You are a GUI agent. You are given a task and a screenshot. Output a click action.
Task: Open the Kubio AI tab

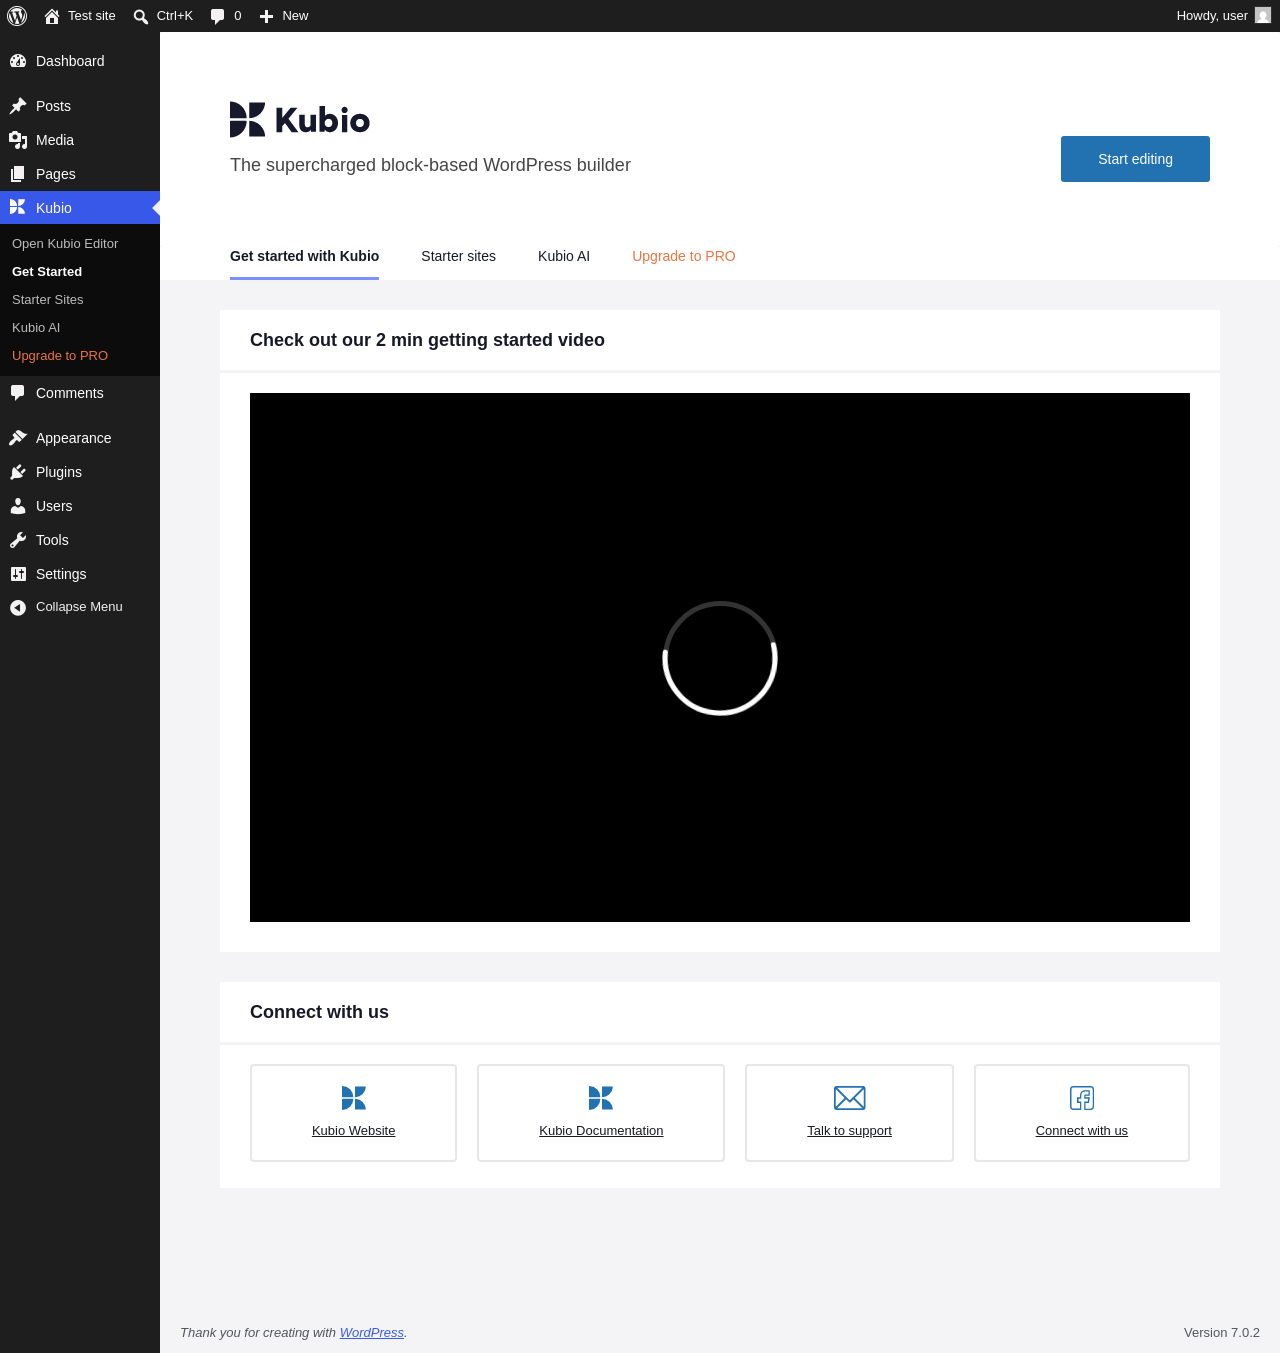[x=564, y=256]
